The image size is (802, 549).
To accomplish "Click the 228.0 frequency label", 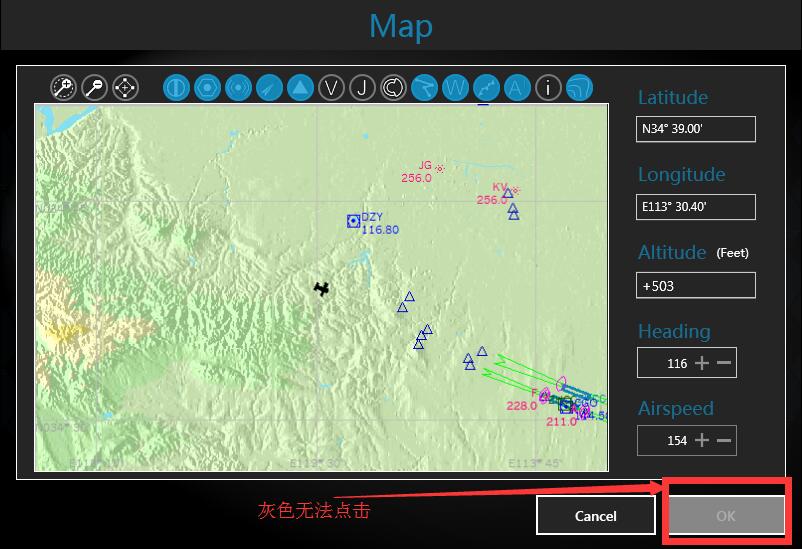I will [x=522, y=406].
